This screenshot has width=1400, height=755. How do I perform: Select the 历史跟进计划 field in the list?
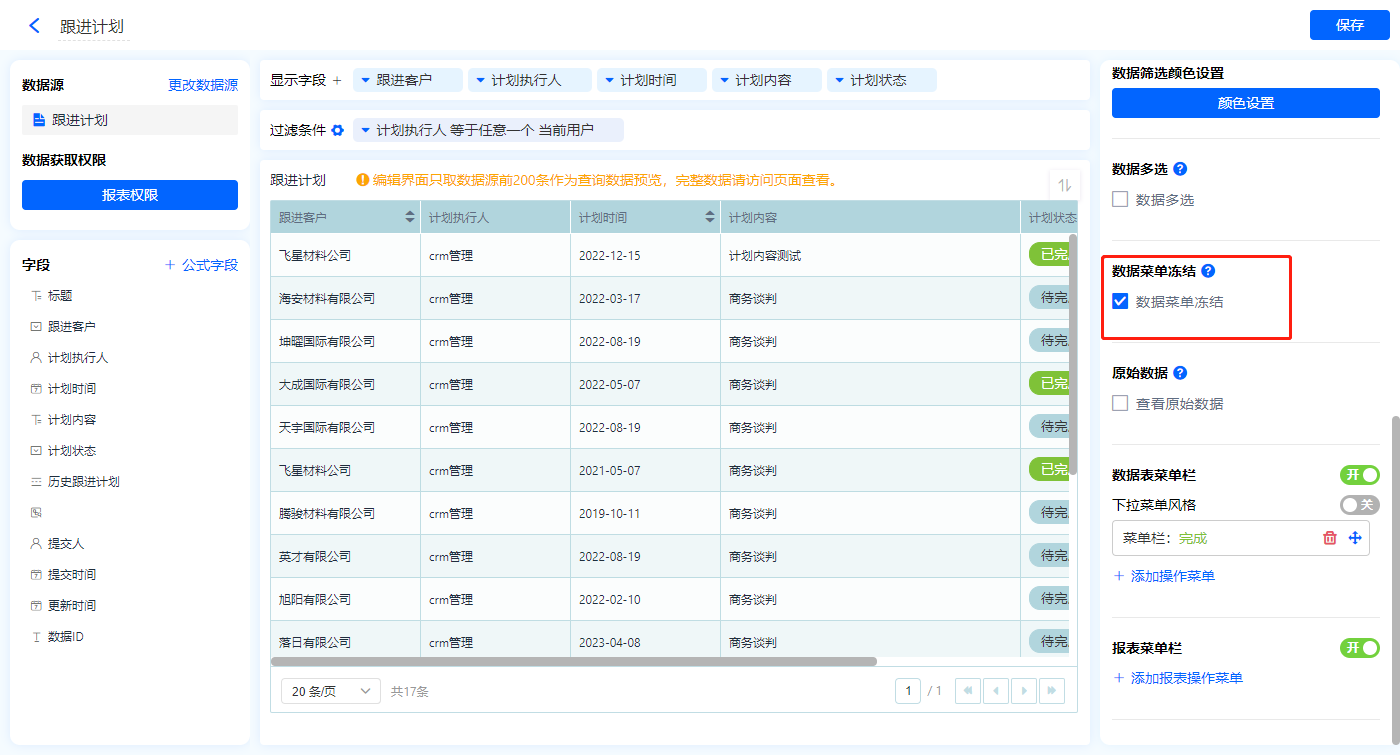pyautogui.click(x=83, y=482)
